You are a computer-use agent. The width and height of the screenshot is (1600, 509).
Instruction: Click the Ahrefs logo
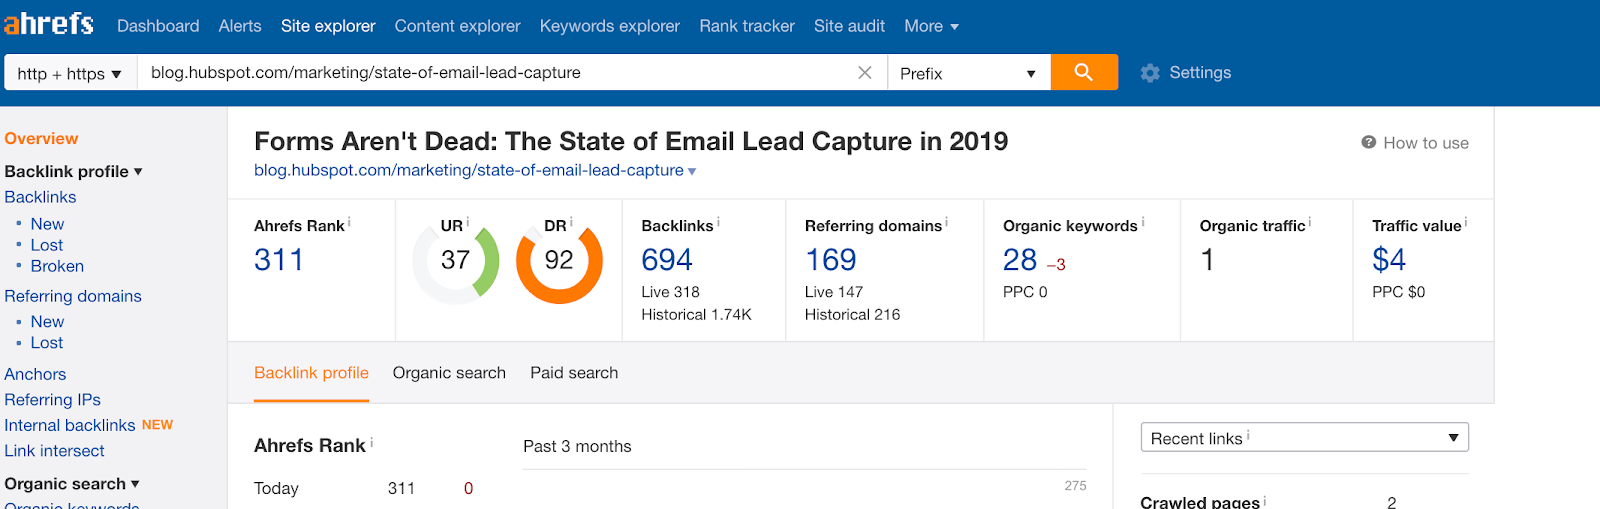point(48,24)
